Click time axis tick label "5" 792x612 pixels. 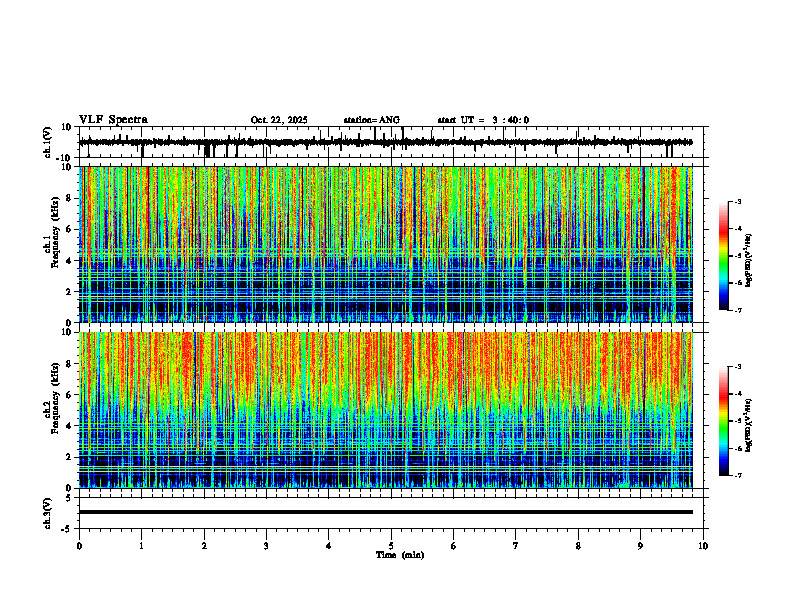[x=391, y=546]
